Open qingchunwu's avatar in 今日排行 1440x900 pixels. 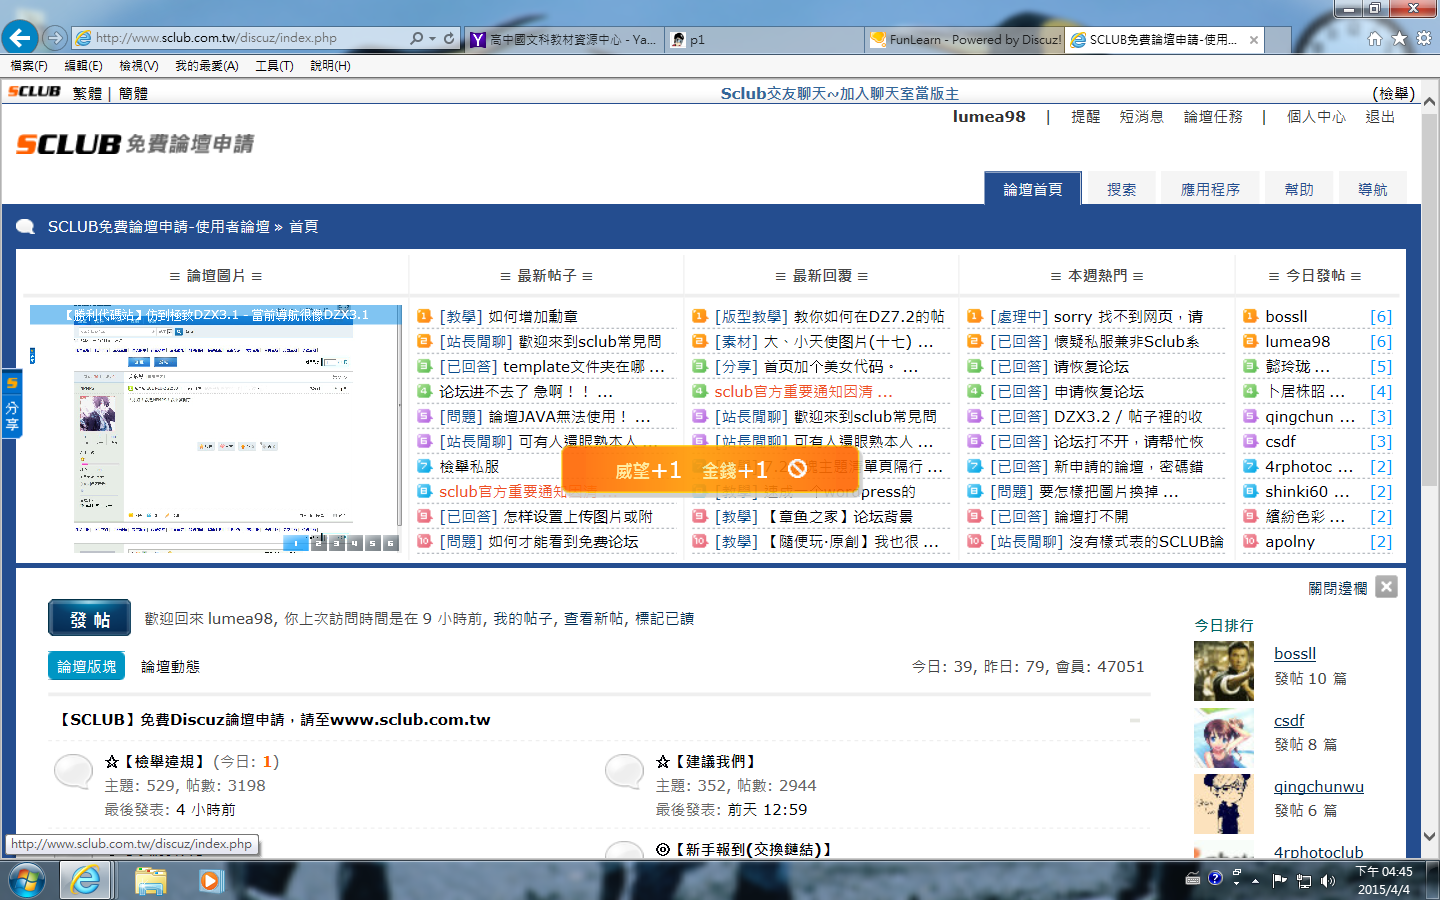(x=1223, y=804)
